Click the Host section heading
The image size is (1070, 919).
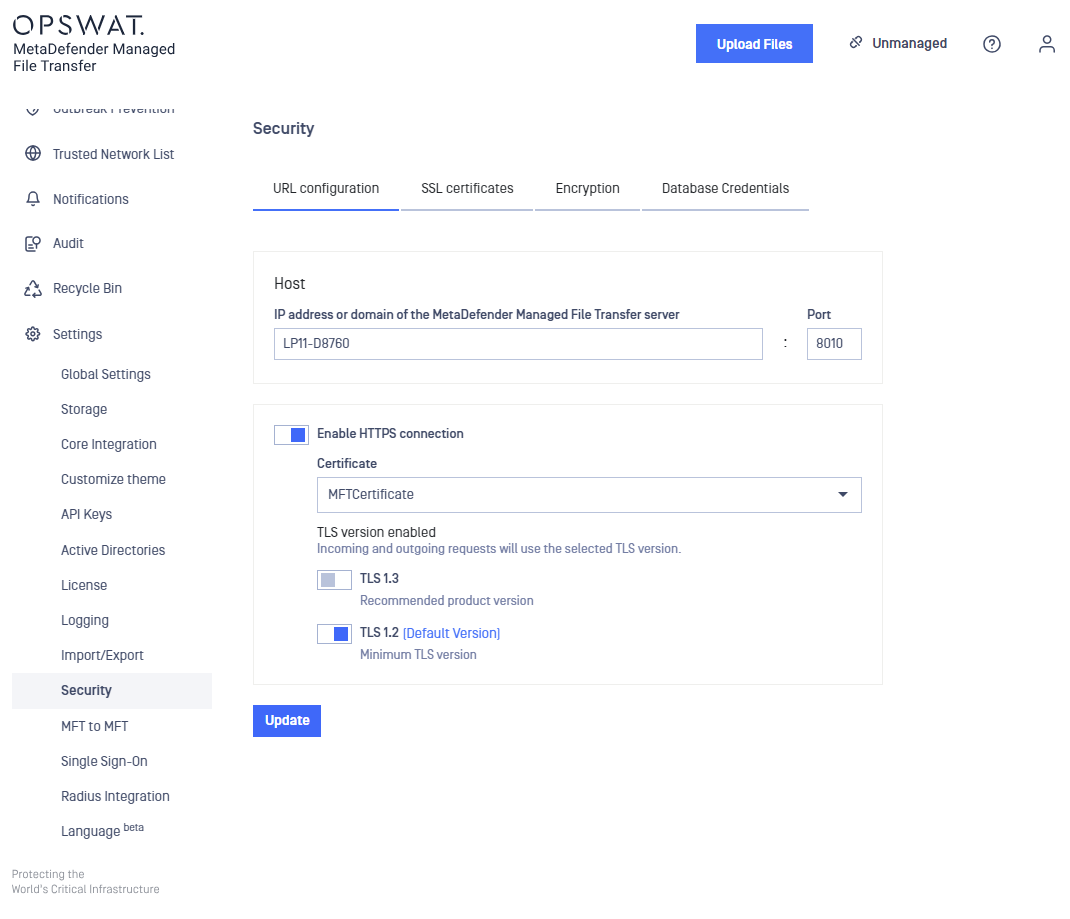coord(289,284)
